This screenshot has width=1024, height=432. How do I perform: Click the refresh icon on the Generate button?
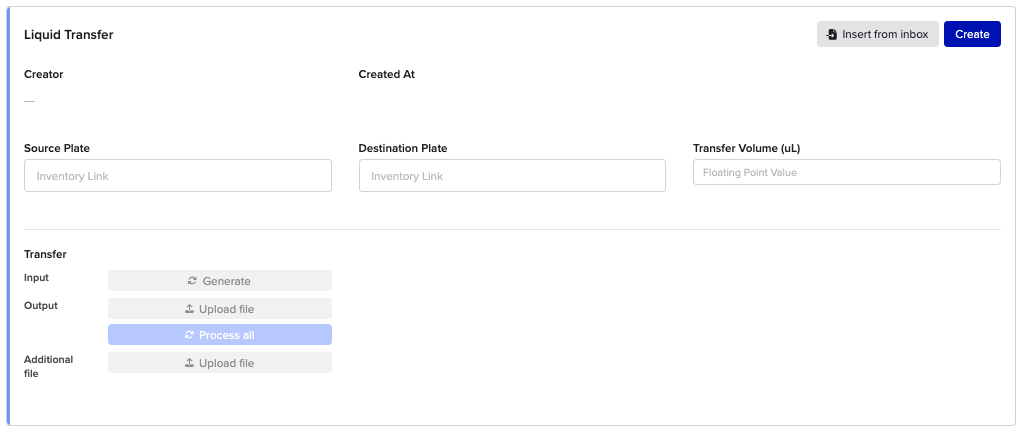point(193,281)
